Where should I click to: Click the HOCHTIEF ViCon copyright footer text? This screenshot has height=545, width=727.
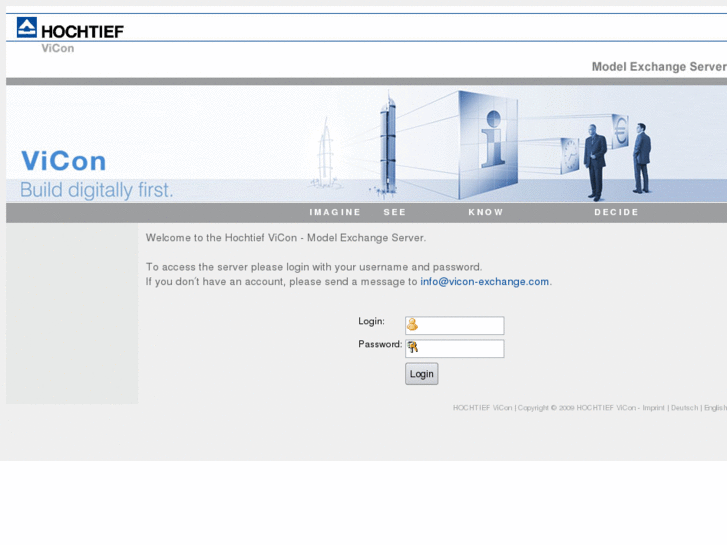point(544,408)
